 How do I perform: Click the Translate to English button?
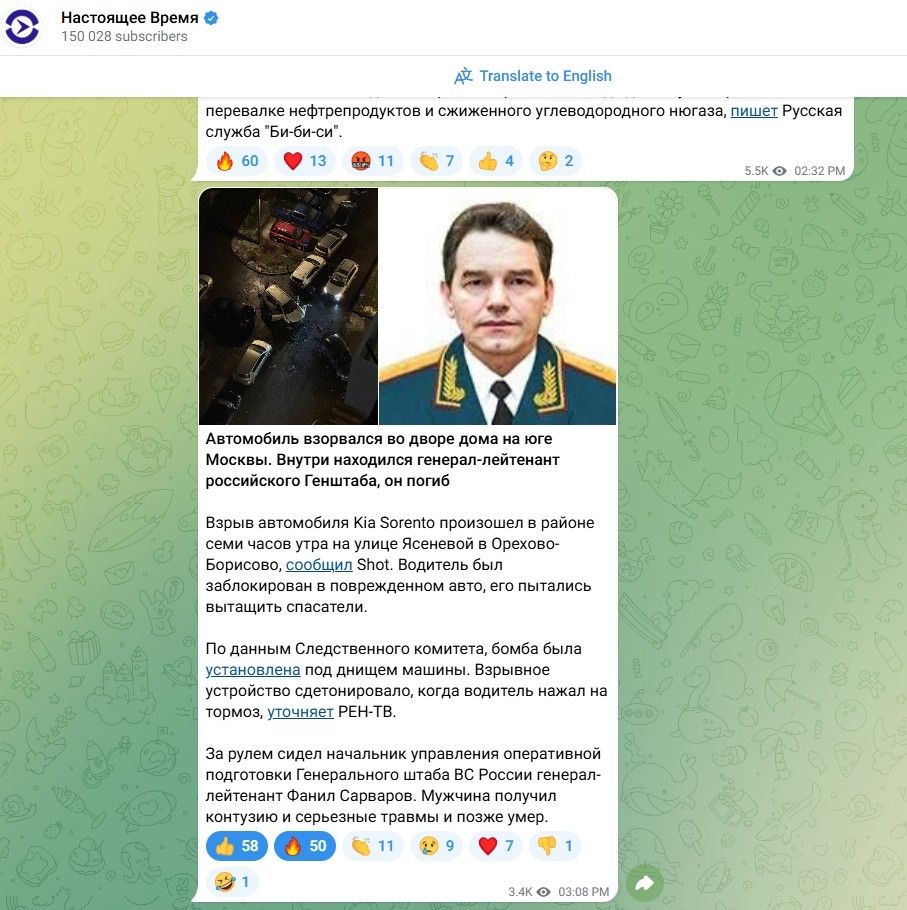533,76
